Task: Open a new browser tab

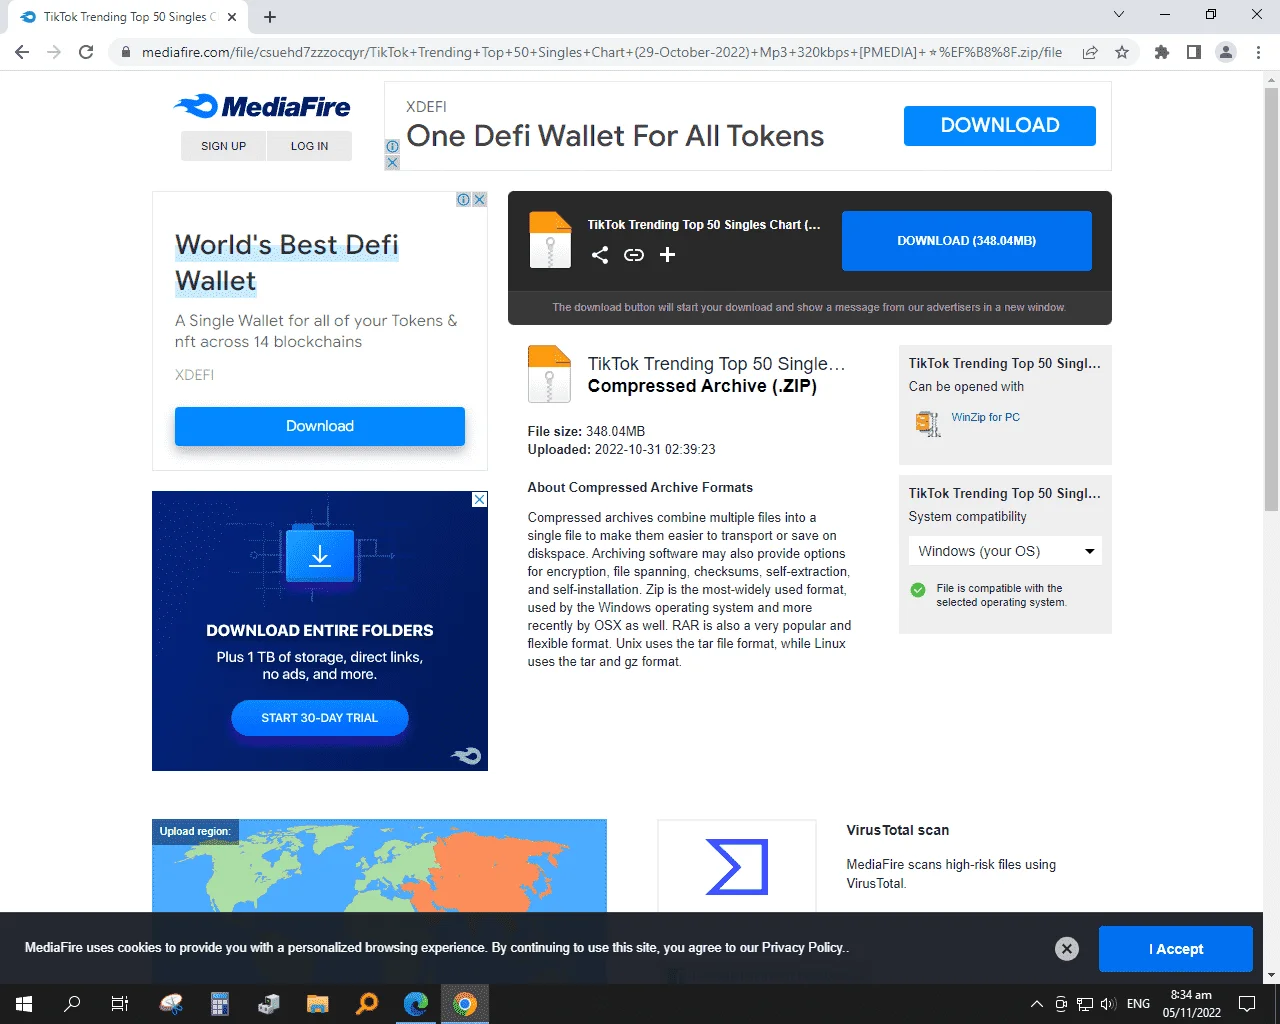Action: [270, 17]
